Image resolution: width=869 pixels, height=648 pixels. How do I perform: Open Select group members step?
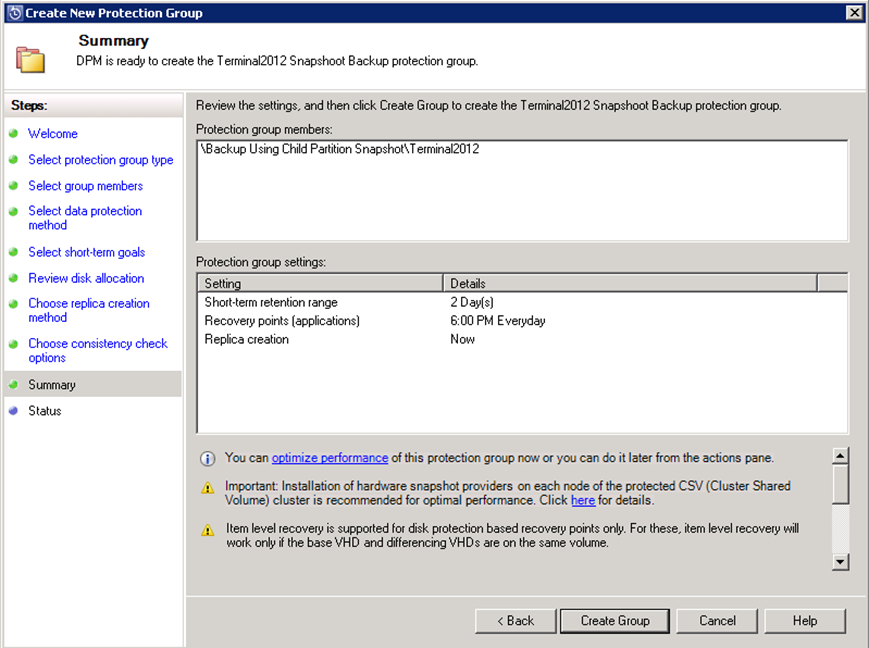point(85,186)
